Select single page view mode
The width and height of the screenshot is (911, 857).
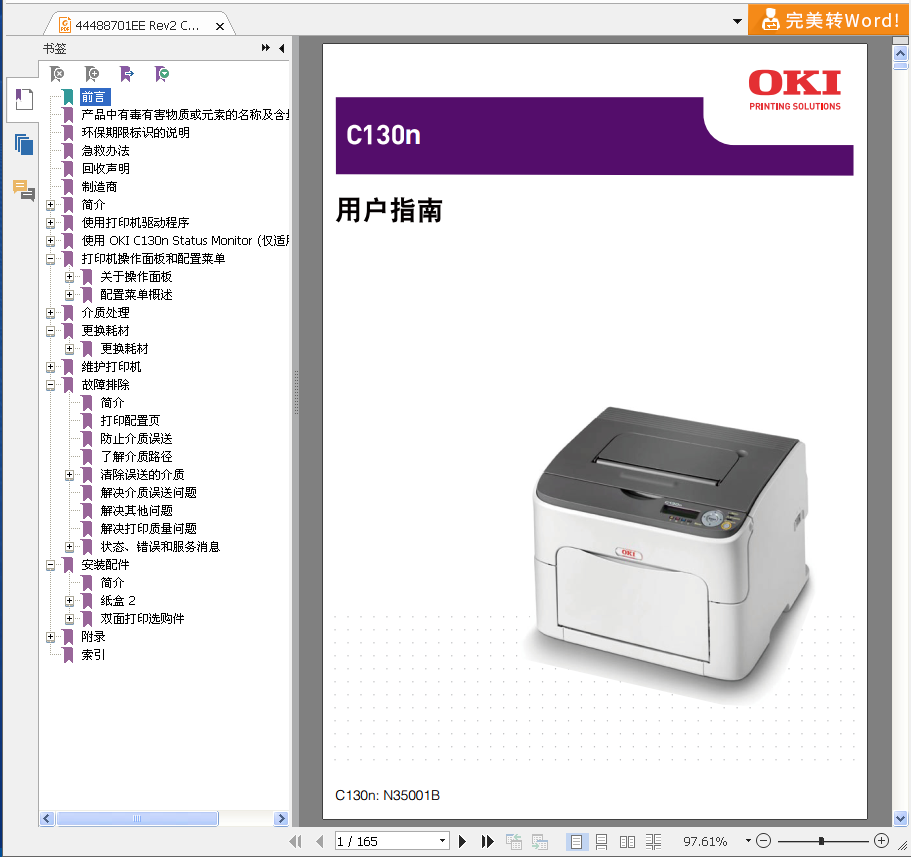click(x=576, y=841)
